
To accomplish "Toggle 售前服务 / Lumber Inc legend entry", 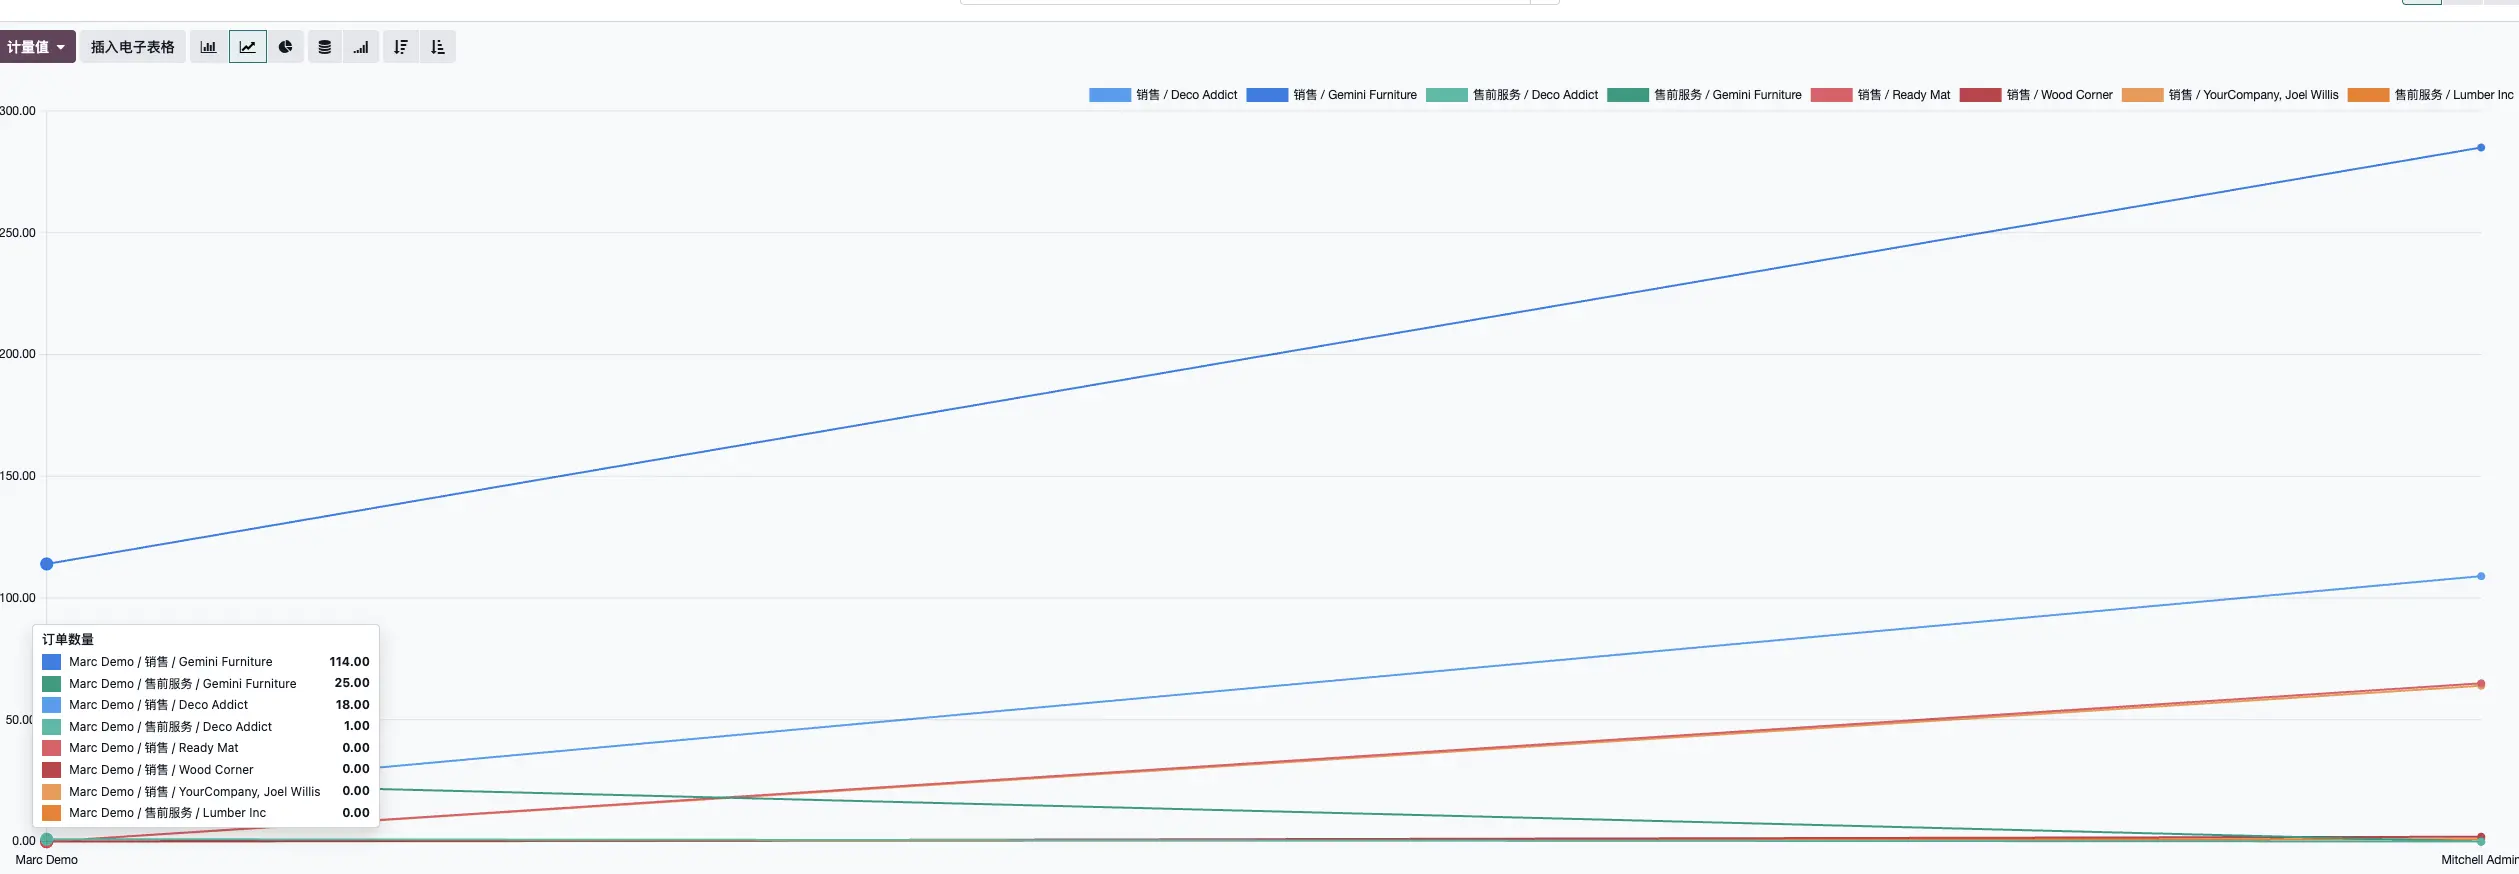I will pos(2430,95).
